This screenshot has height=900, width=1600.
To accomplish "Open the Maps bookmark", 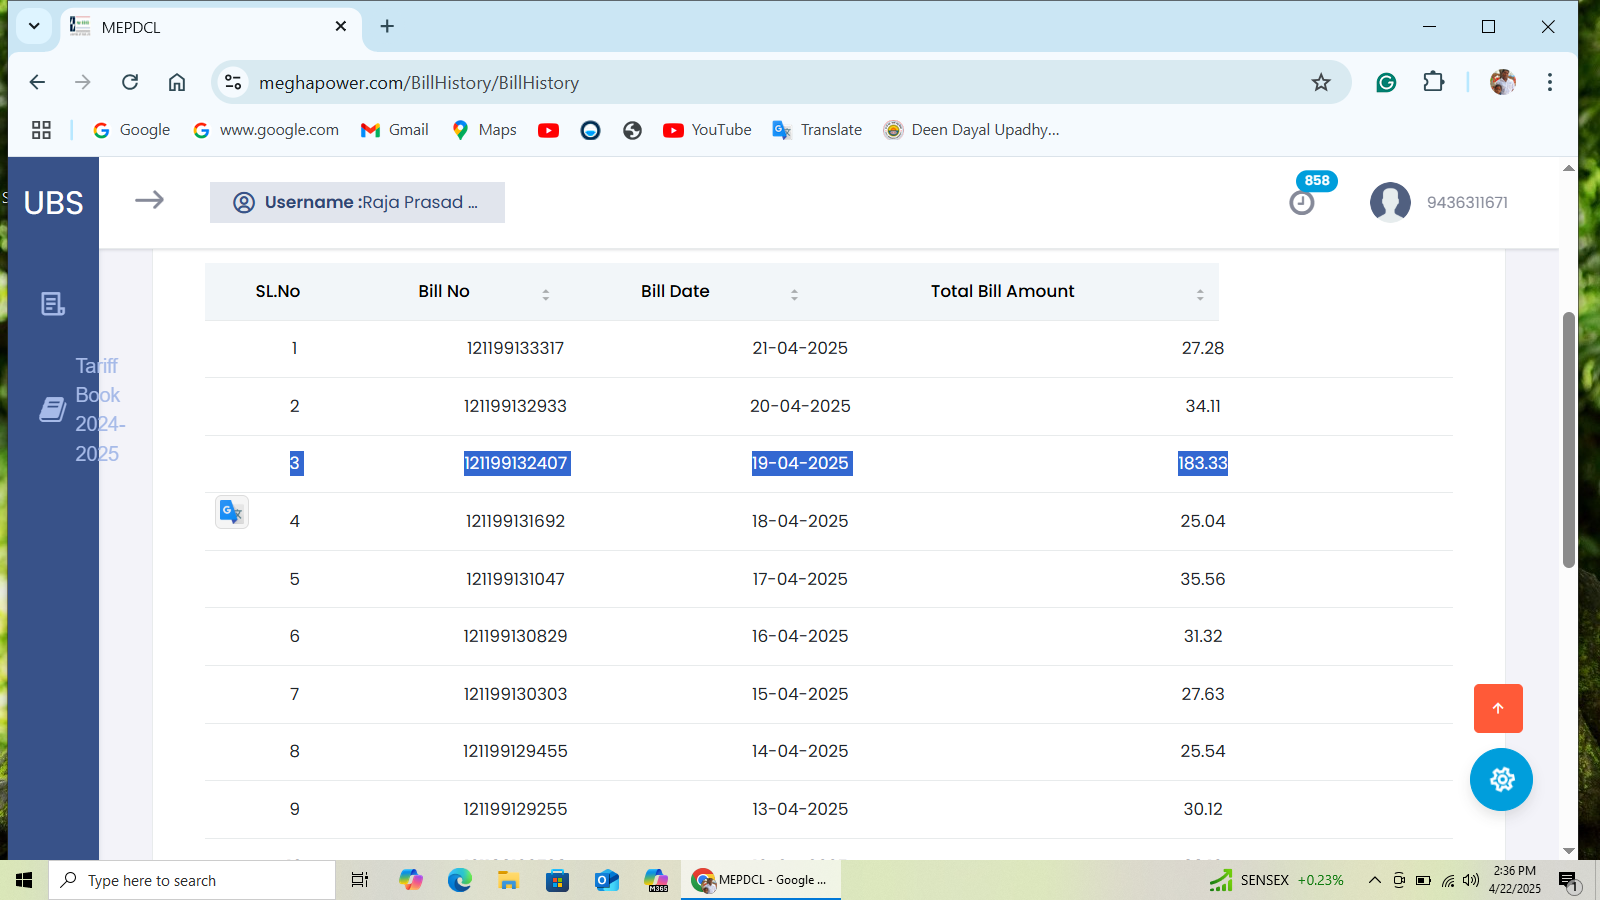I will (x=484, y=130).
